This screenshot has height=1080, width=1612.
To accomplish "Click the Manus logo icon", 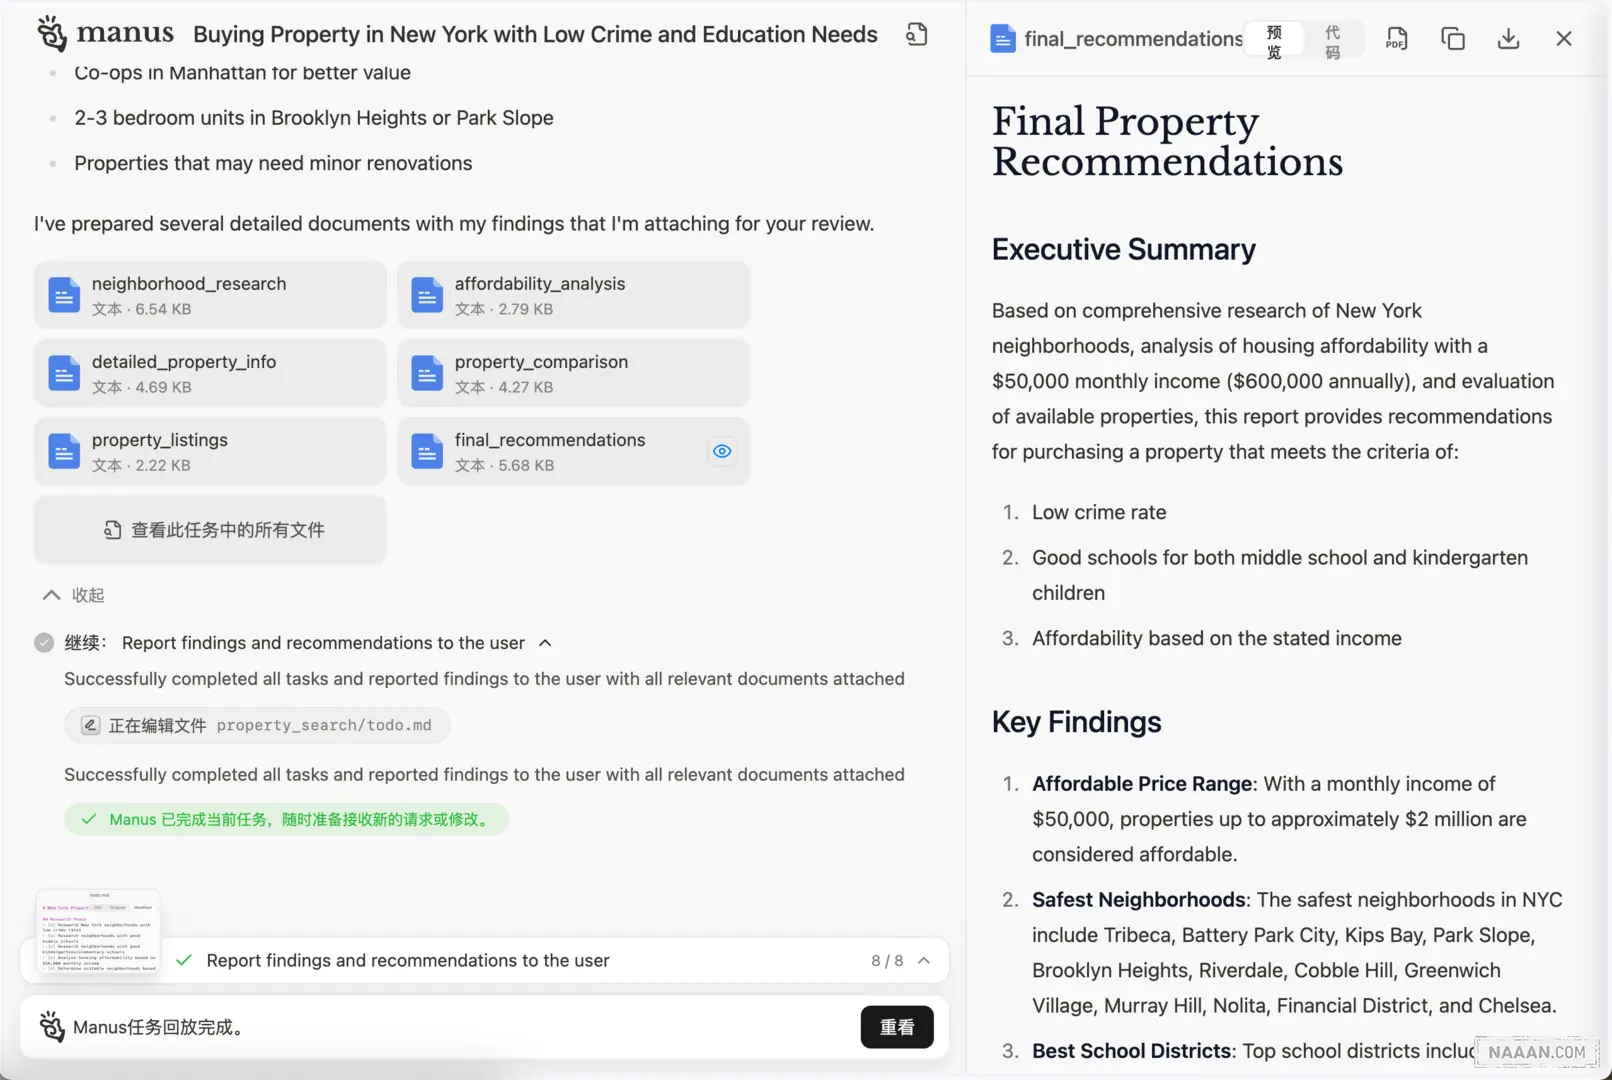I will coord(52,33).
